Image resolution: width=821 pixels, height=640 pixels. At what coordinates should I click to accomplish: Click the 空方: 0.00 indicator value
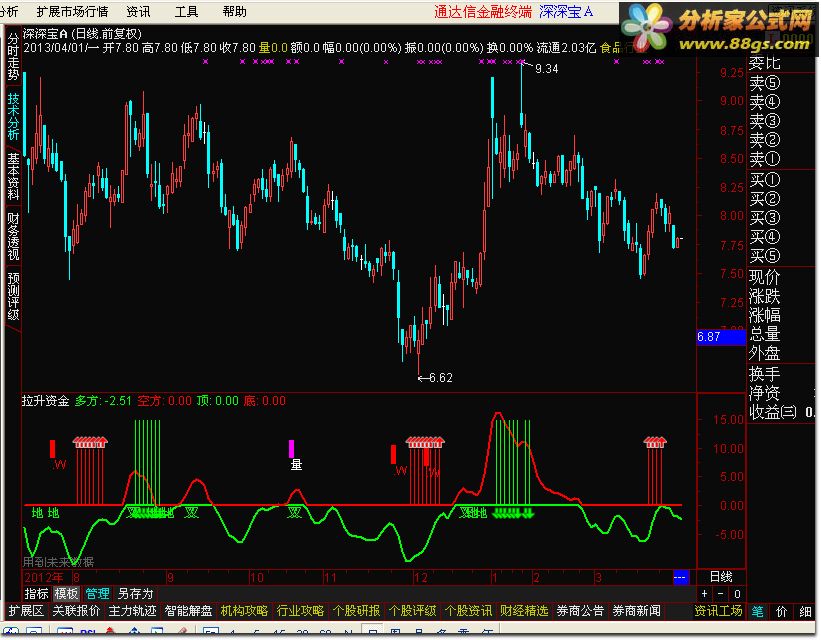(x=164, y=401)
